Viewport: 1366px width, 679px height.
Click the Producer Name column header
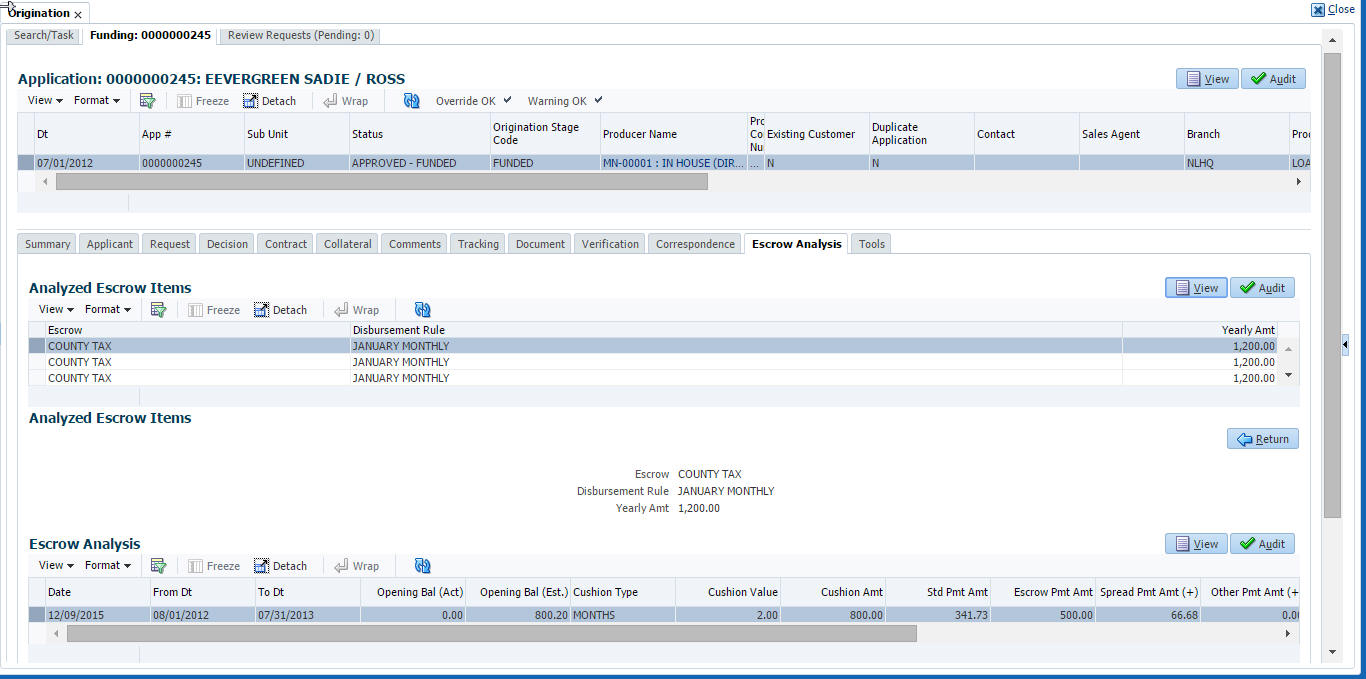coord(673,134)
